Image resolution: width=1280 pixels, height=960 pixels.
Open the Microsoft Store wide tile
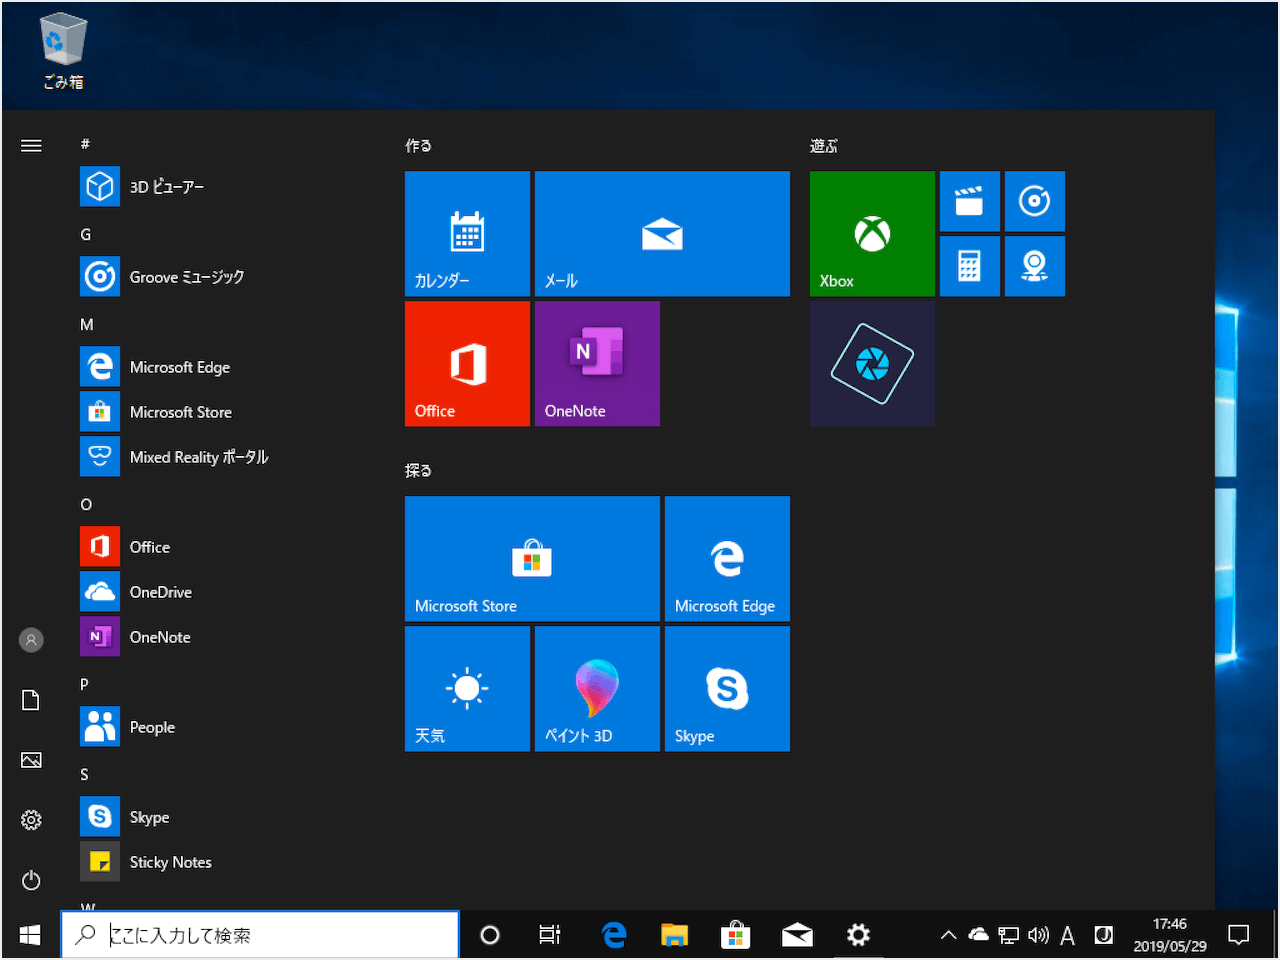(532, 558)
